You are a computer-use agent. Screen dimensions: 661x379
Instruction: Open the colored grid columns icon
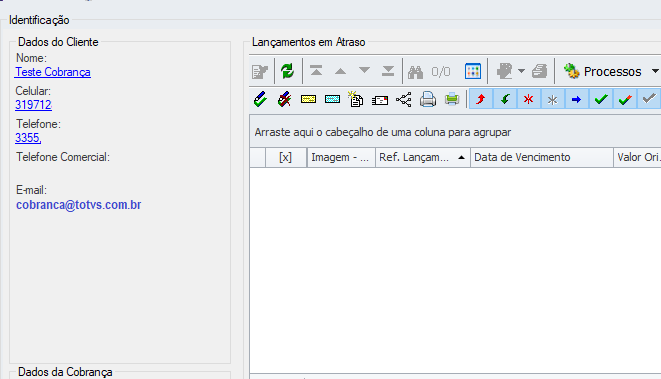473,71
